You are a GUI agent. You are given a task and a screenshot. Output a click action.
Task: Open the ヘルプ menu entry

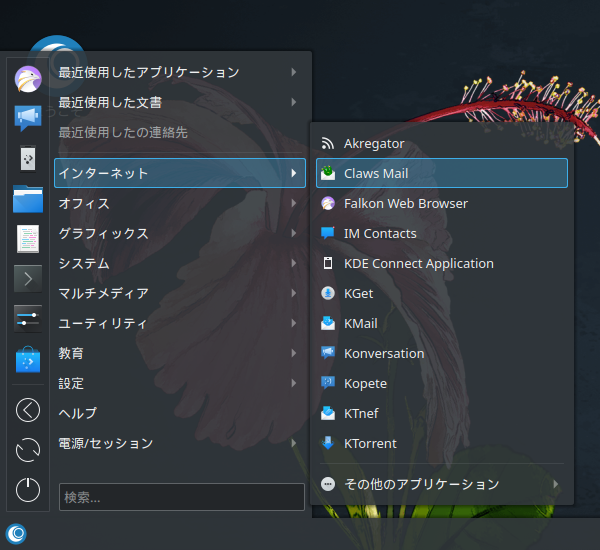180,413
